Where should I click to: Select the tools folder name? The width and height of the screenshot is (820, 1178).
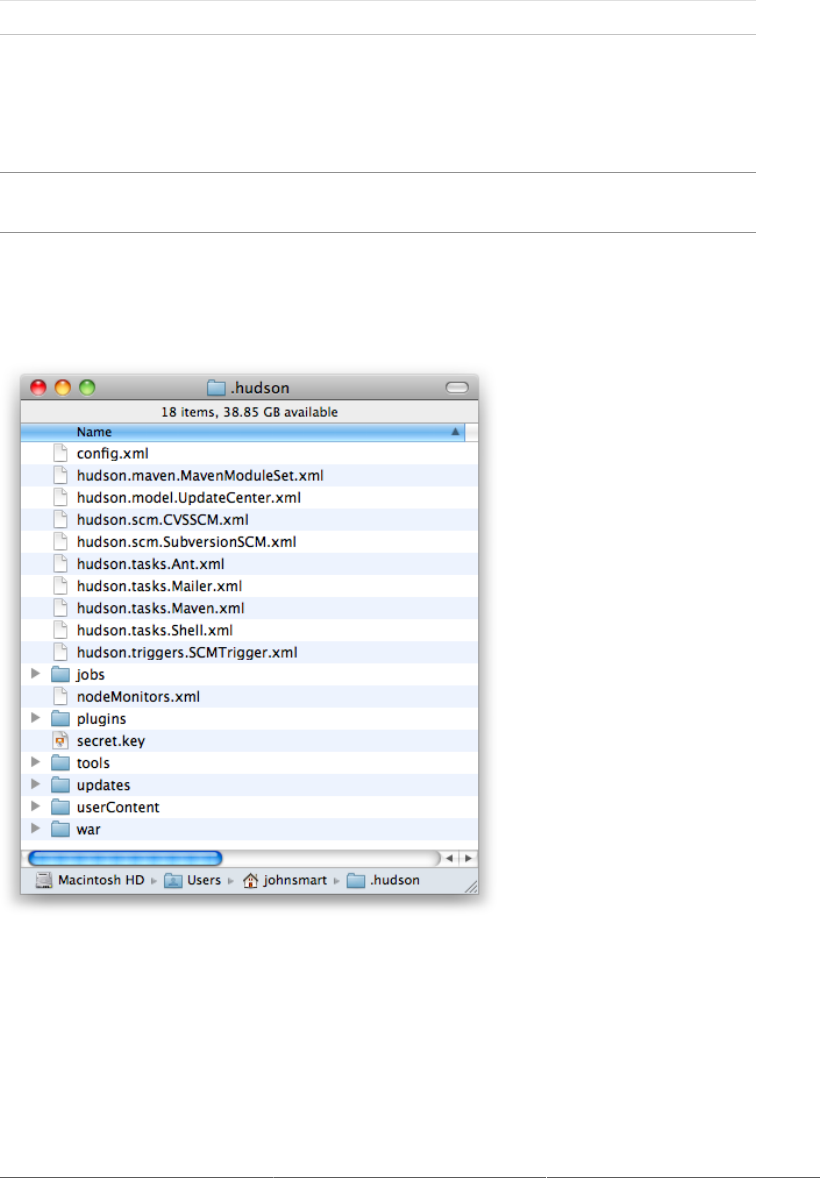point(93,763)
